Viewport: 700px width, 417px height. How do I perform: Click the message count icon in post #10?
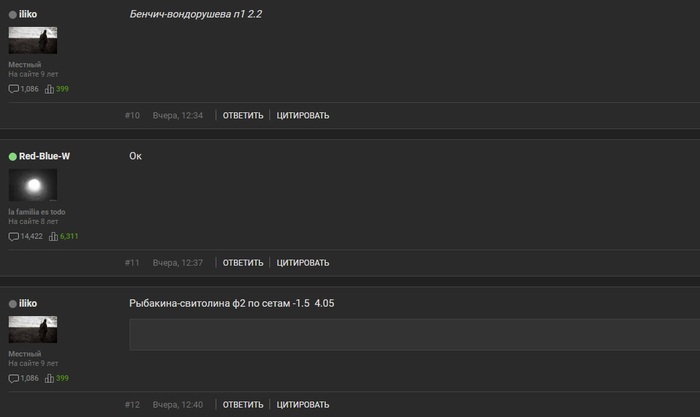pos(13,89)
